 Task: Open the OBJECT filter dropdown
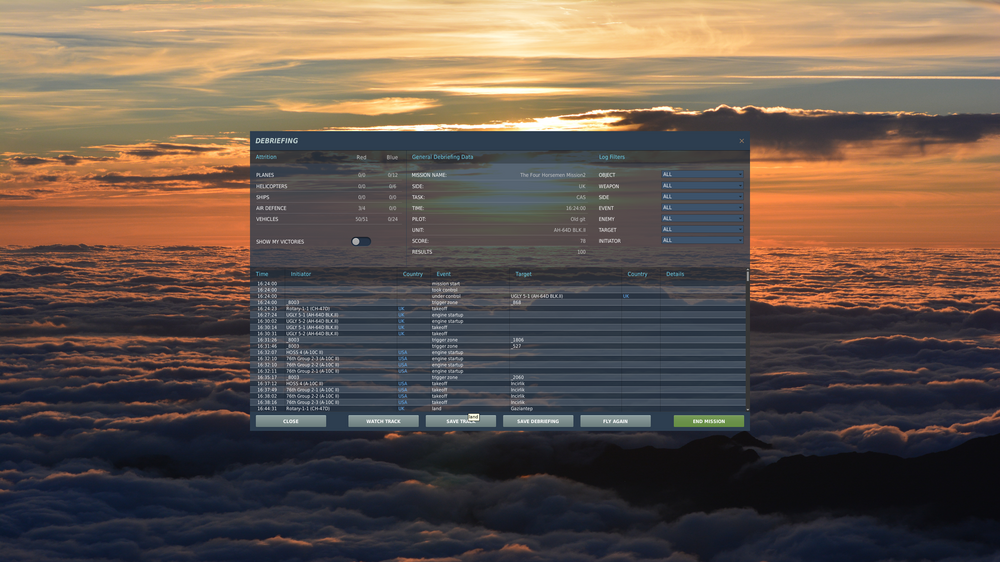coord(702,174)
